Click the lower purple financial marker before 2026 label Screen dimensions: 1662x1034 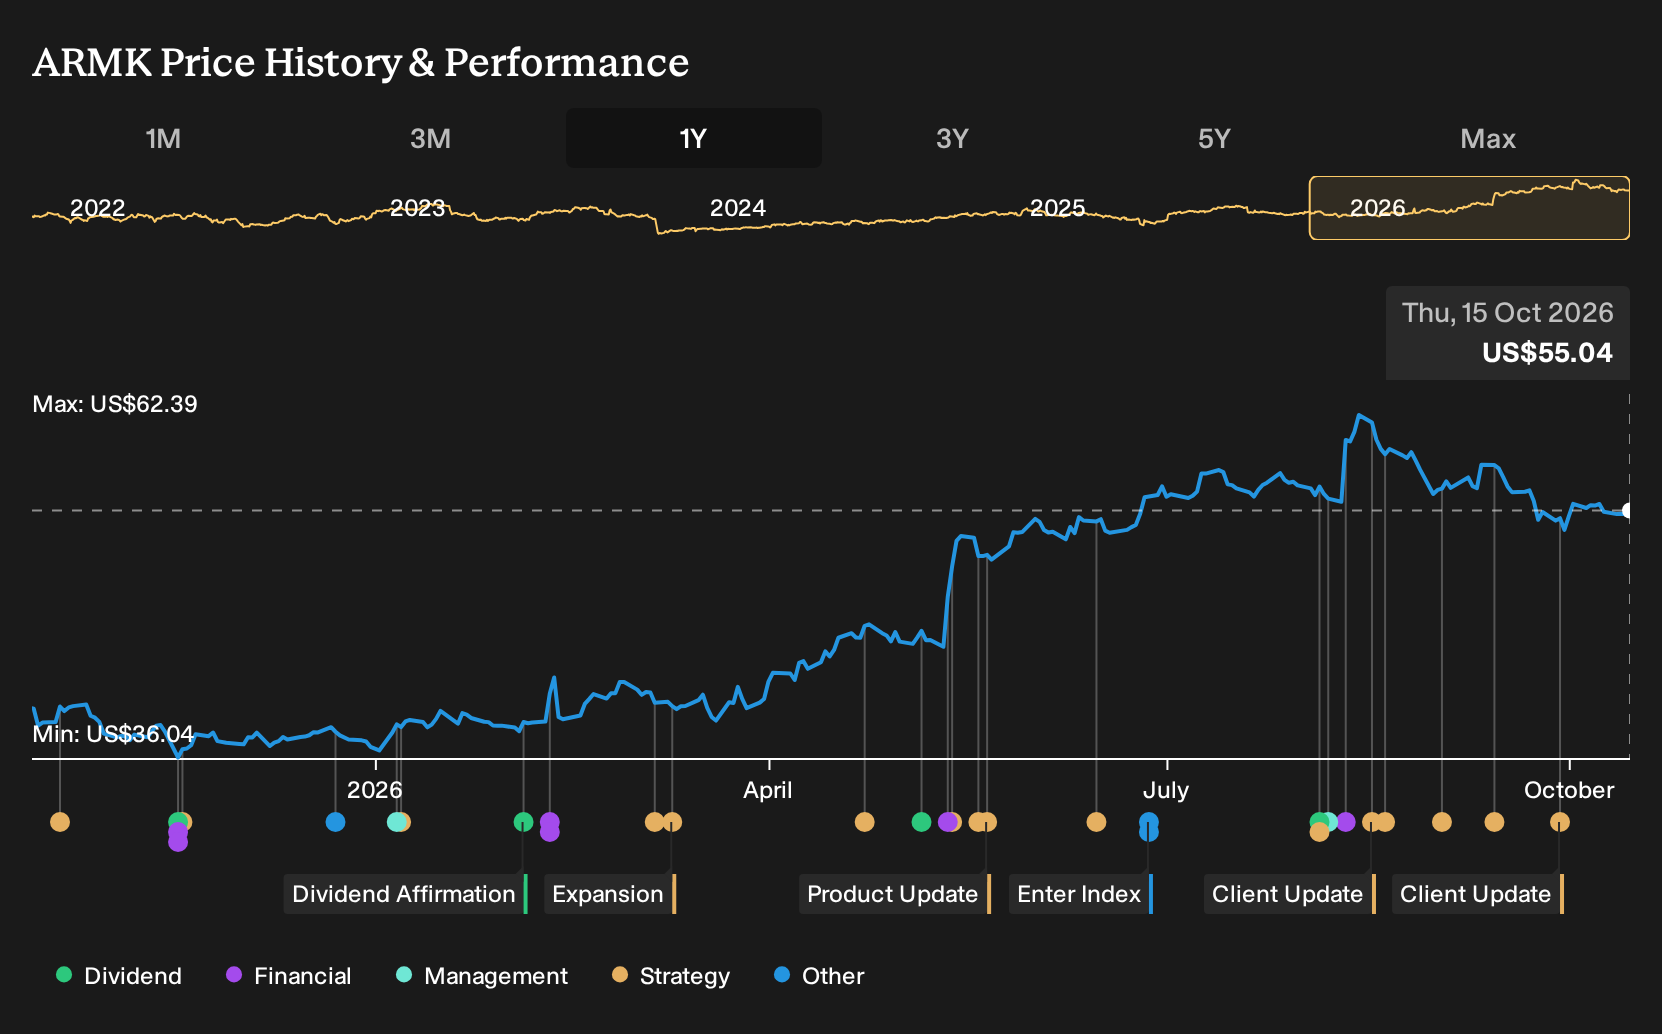pos(178,842)
